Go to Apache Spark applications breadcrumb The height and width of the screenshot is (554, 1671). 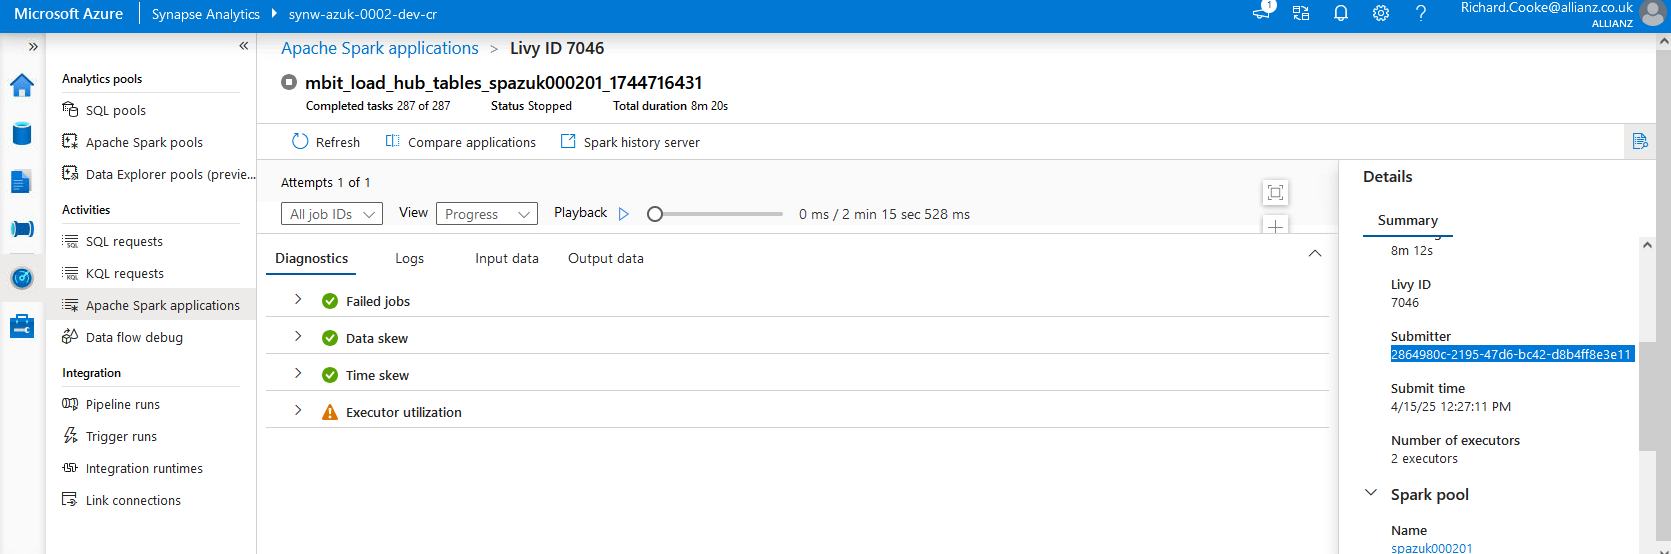pyautogui.click(x=380, y=48)
